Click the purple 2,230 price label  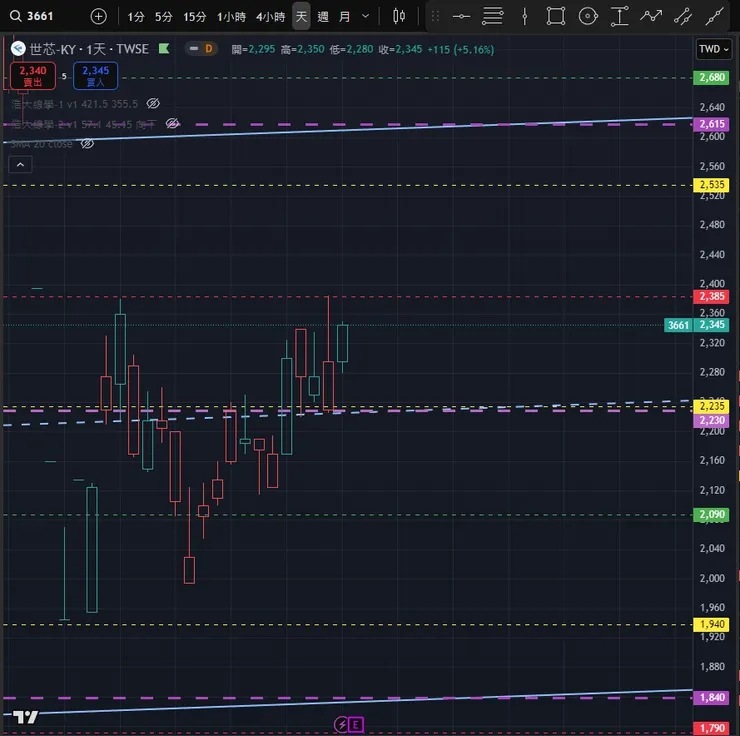pyautogui.click(x=711, y=420)
